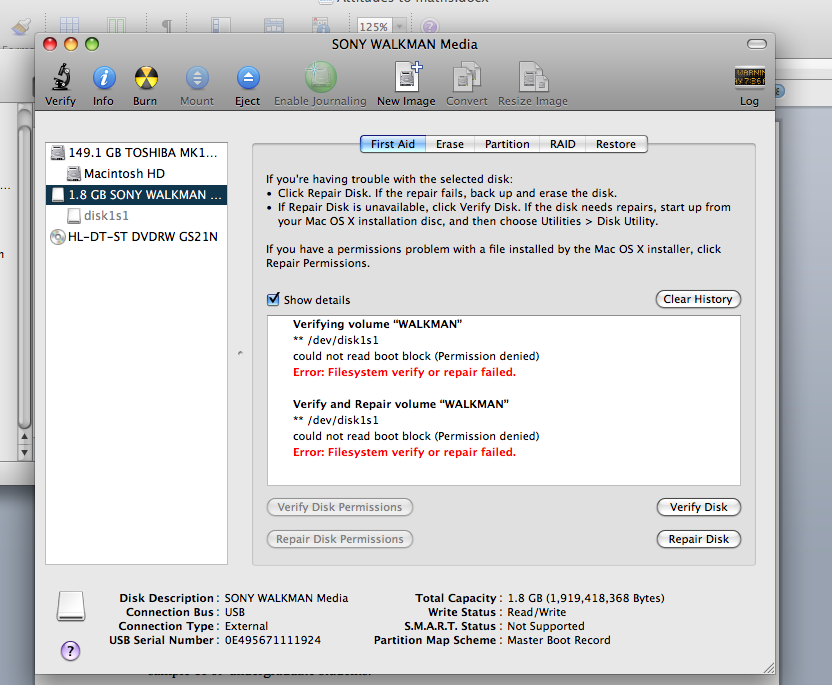832x685 pixels.
Task: Switch to the First Aid tab
Action: [x=393, y=144]
